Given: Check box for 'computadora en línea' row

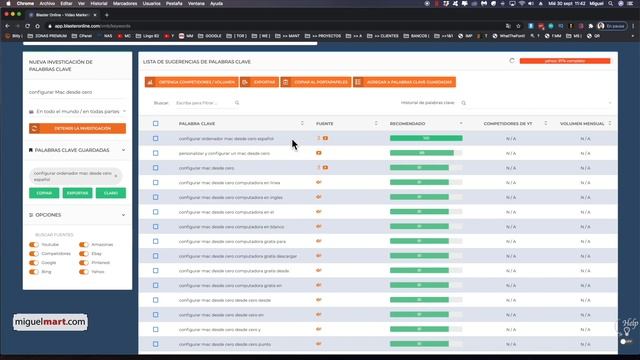Looking at the screenshot, I should tap(156, 182).
